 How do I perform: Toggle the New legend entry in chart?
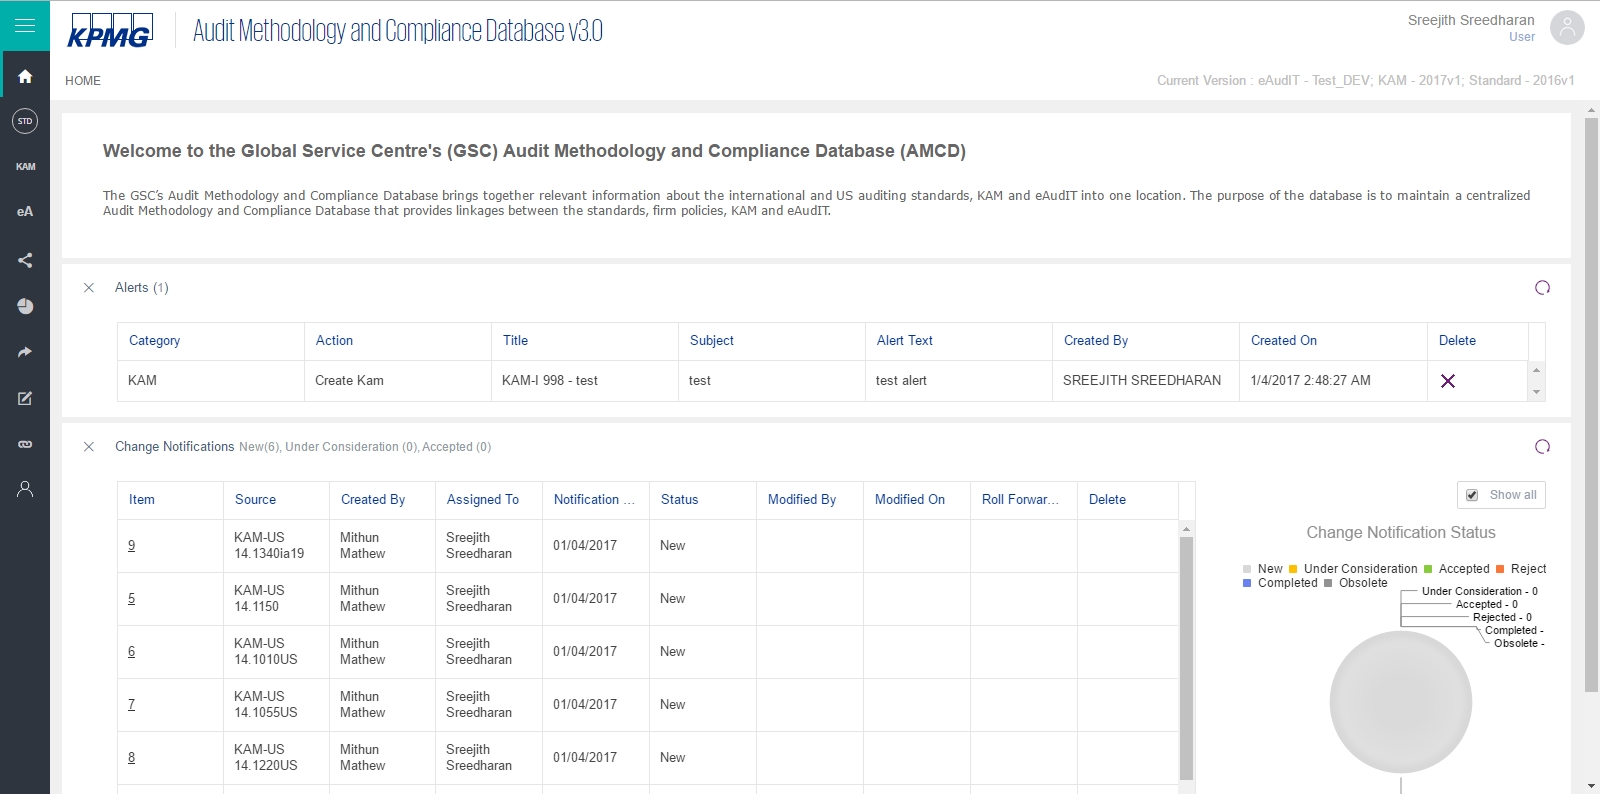[x=1263, y=569]
